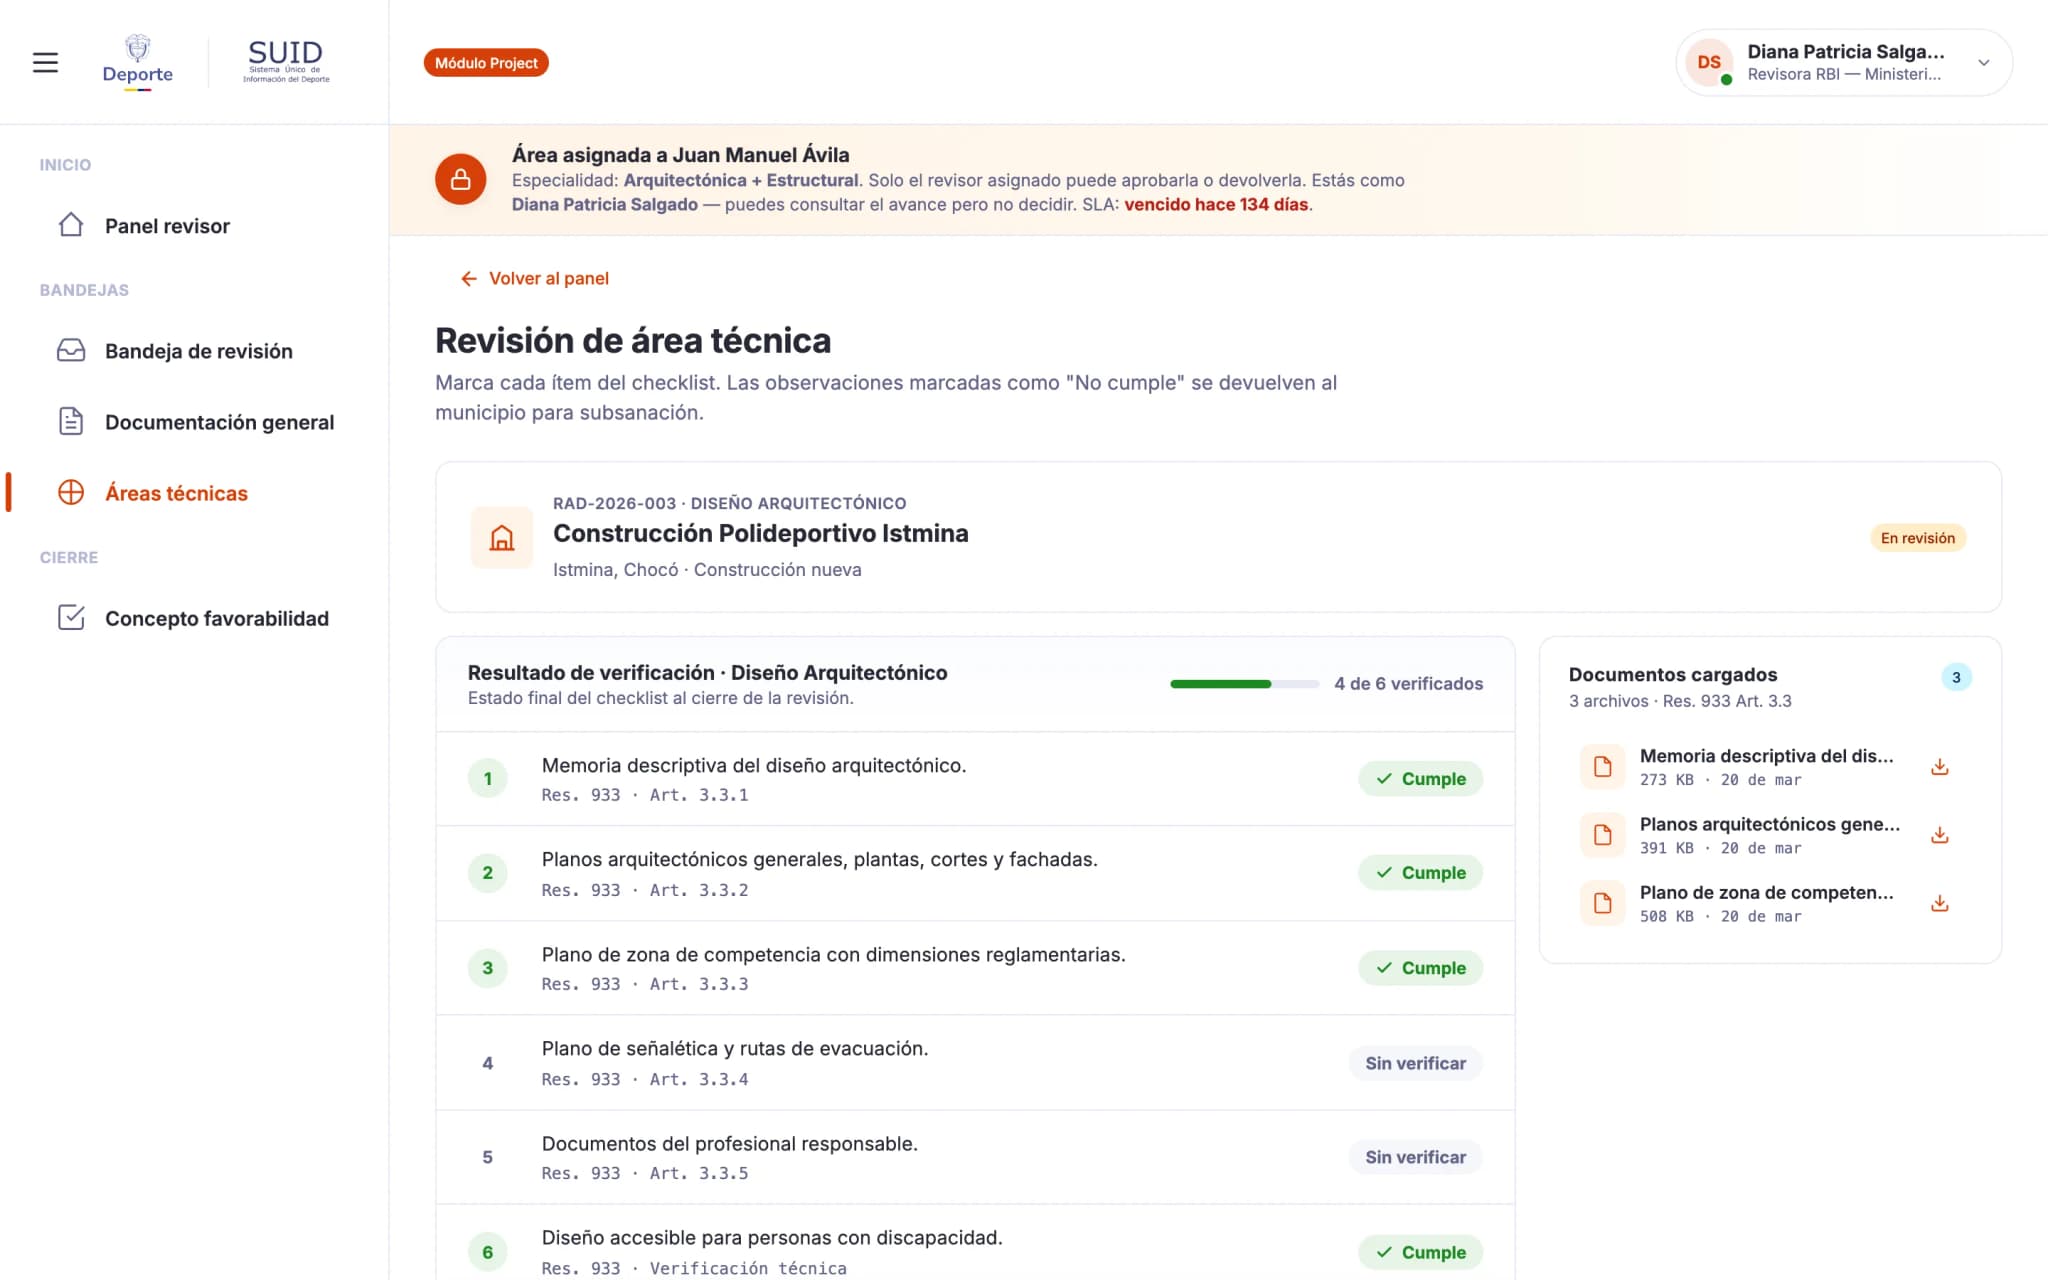The width and height of the screenshot is (2048, 1280).
Task: Download Memoria descriptiva del dis... file
Action: click(x=1939, y=767)
